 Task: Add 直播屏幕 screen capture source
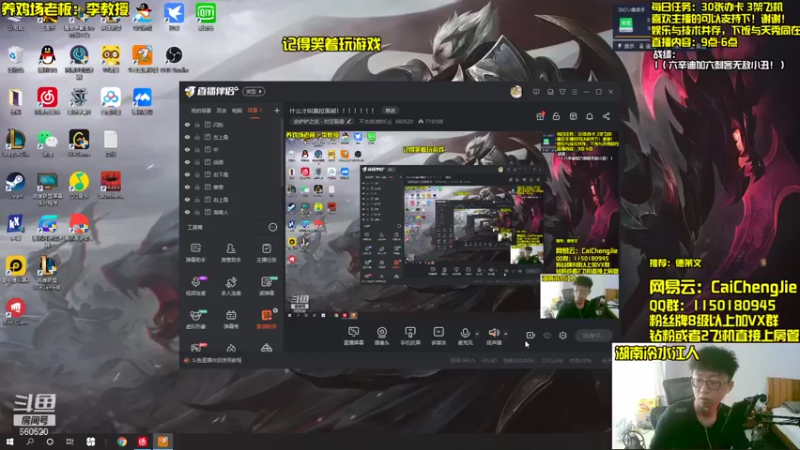(x=353, y=336)
